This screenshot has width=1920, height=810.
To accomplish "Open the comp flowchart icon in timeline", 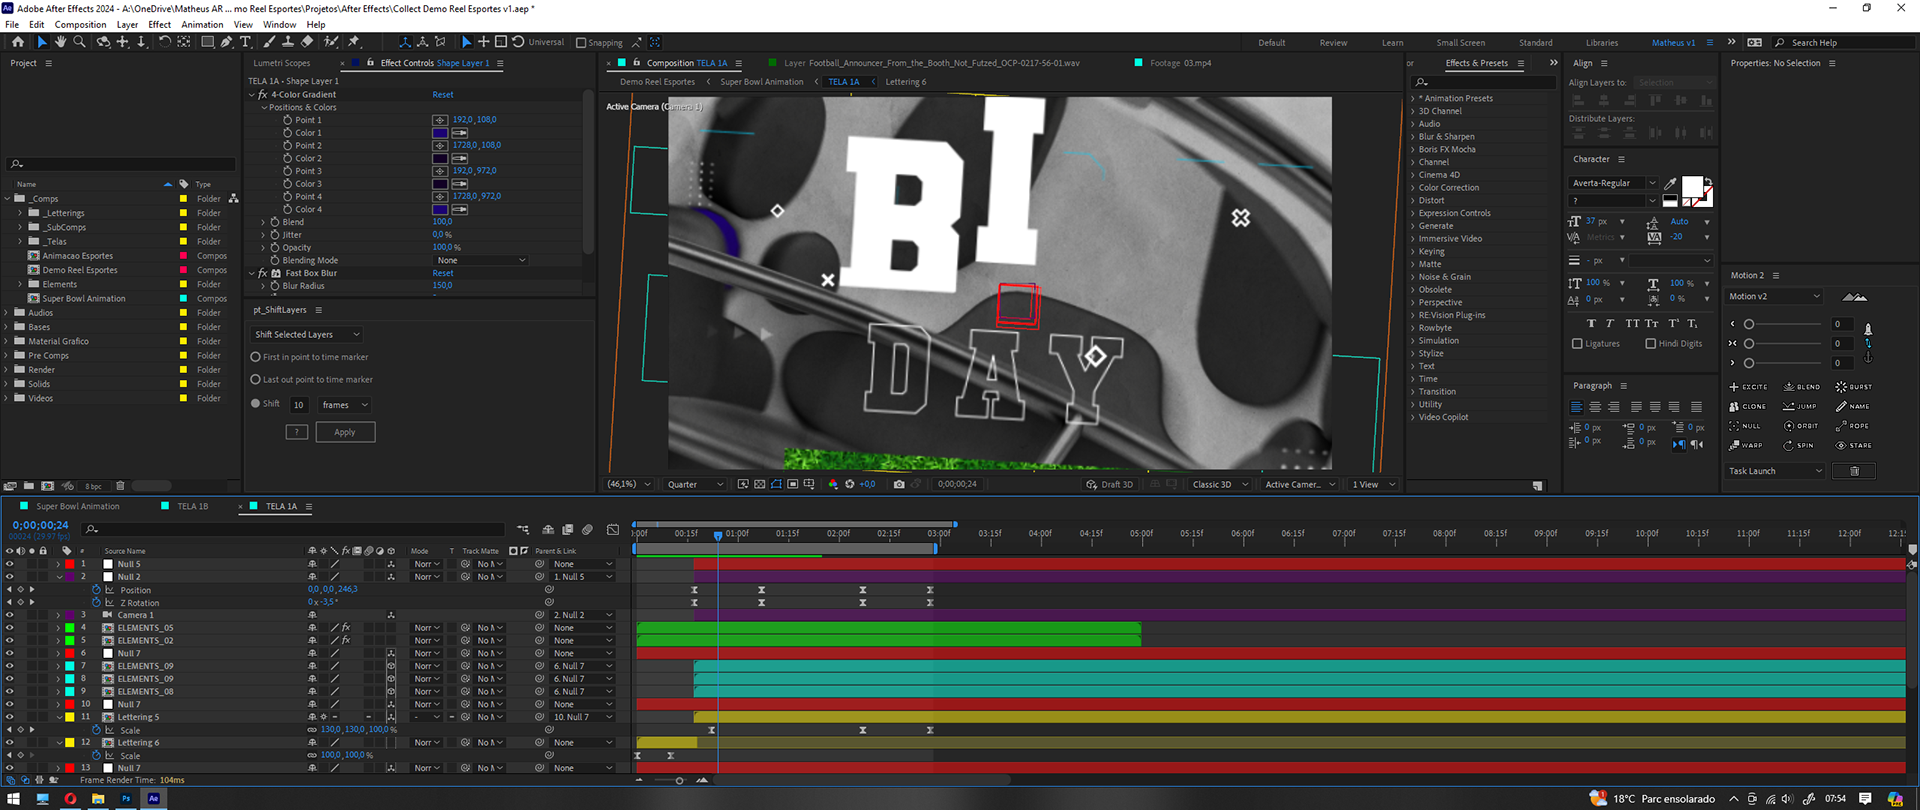I will (523, 529).
